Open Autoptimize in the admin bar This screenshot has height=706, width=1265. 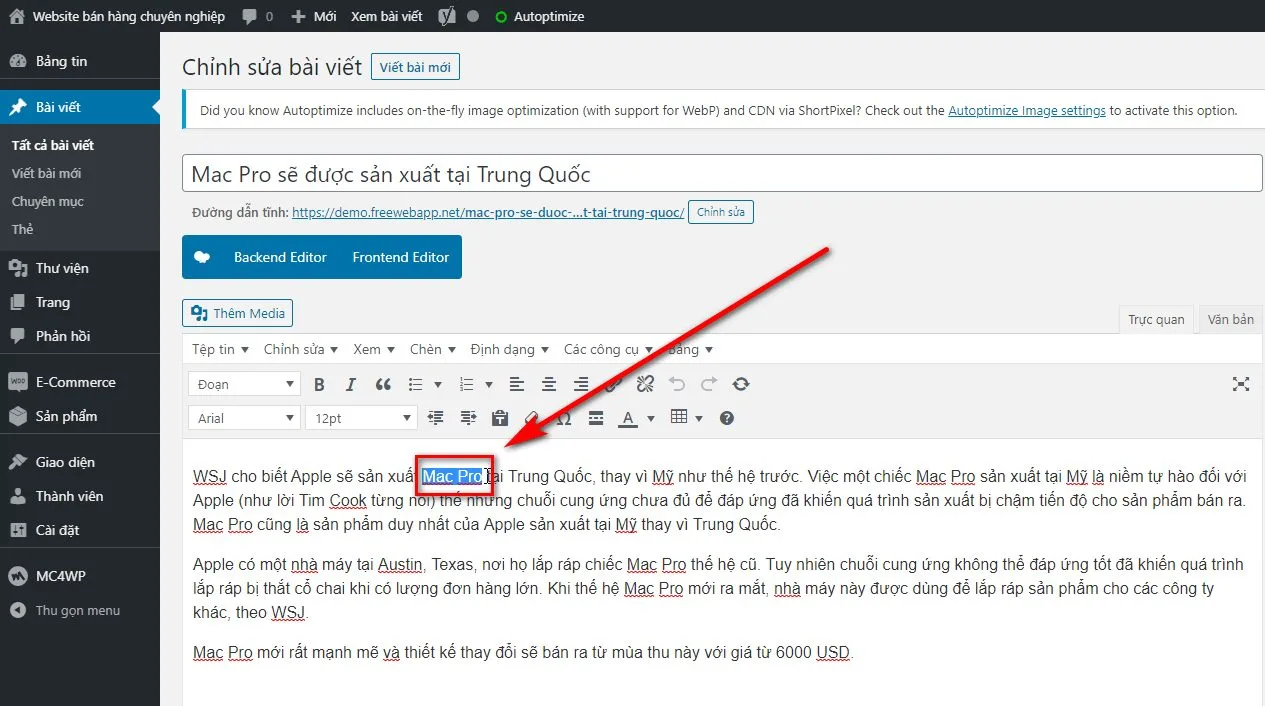click(540, 16)
